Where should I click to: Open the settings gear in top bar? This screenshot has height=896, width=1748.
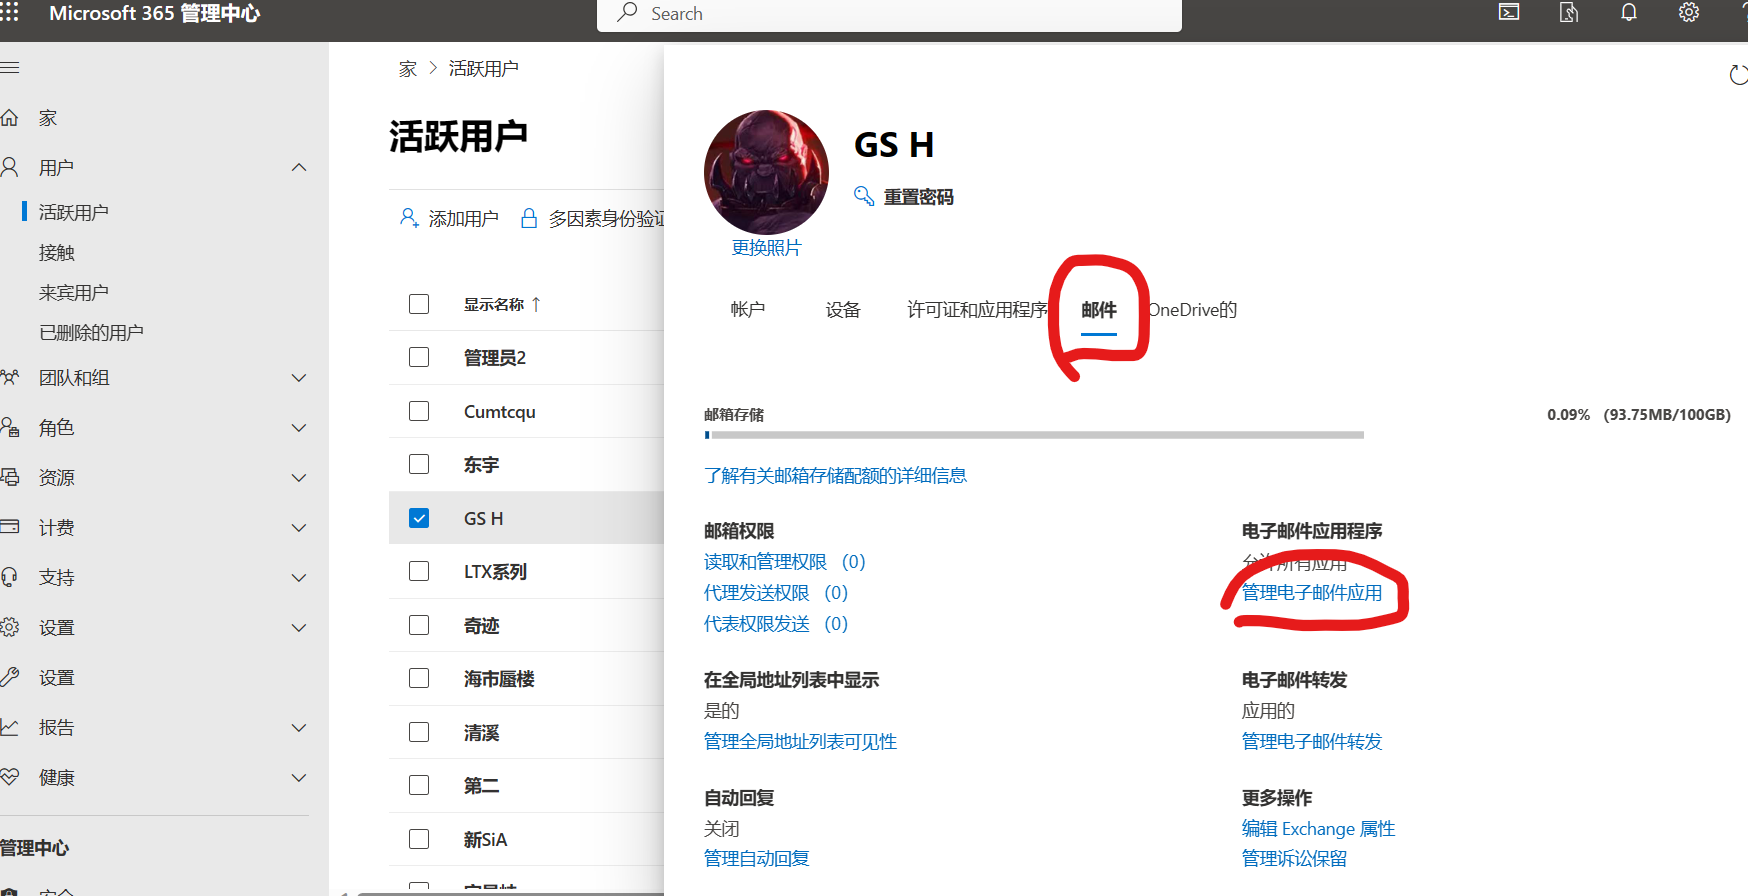1689,12
